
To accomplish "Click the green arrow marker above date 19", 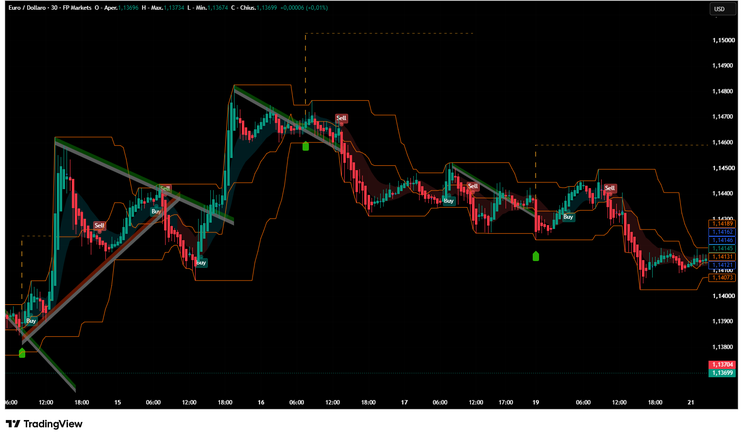I will point(536,256).
